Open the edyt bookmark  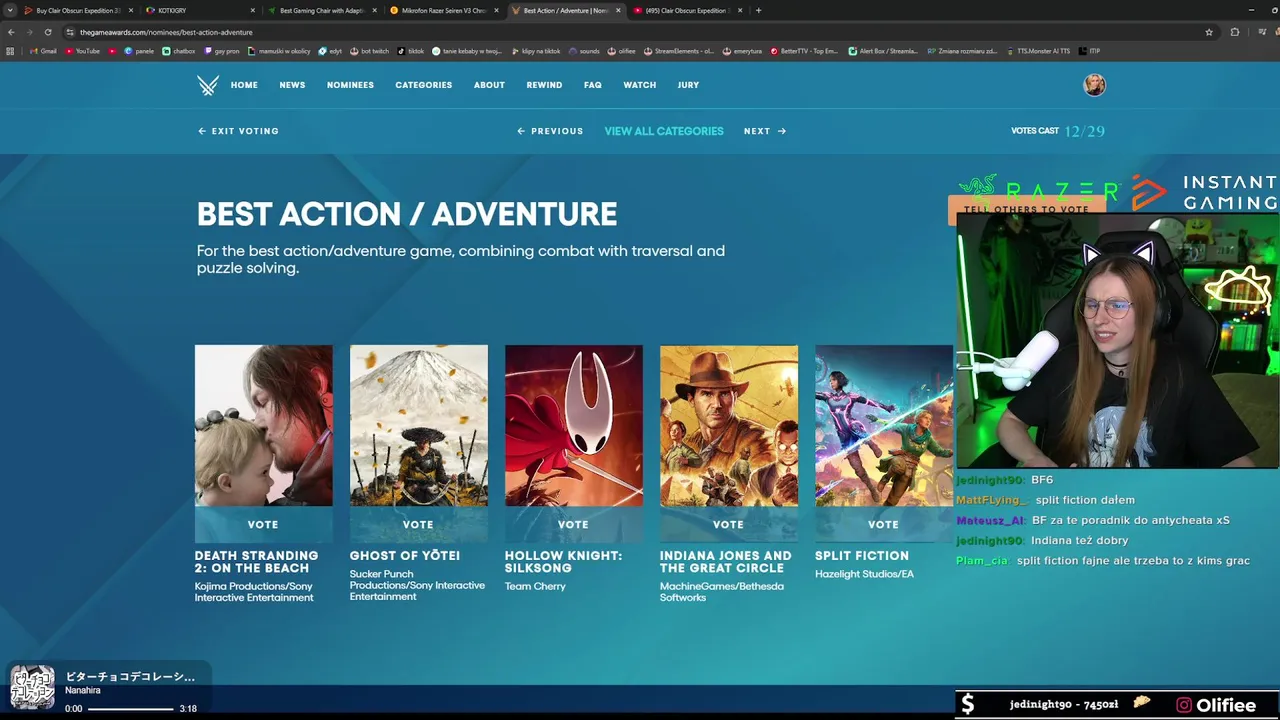[x=331, y=51]
